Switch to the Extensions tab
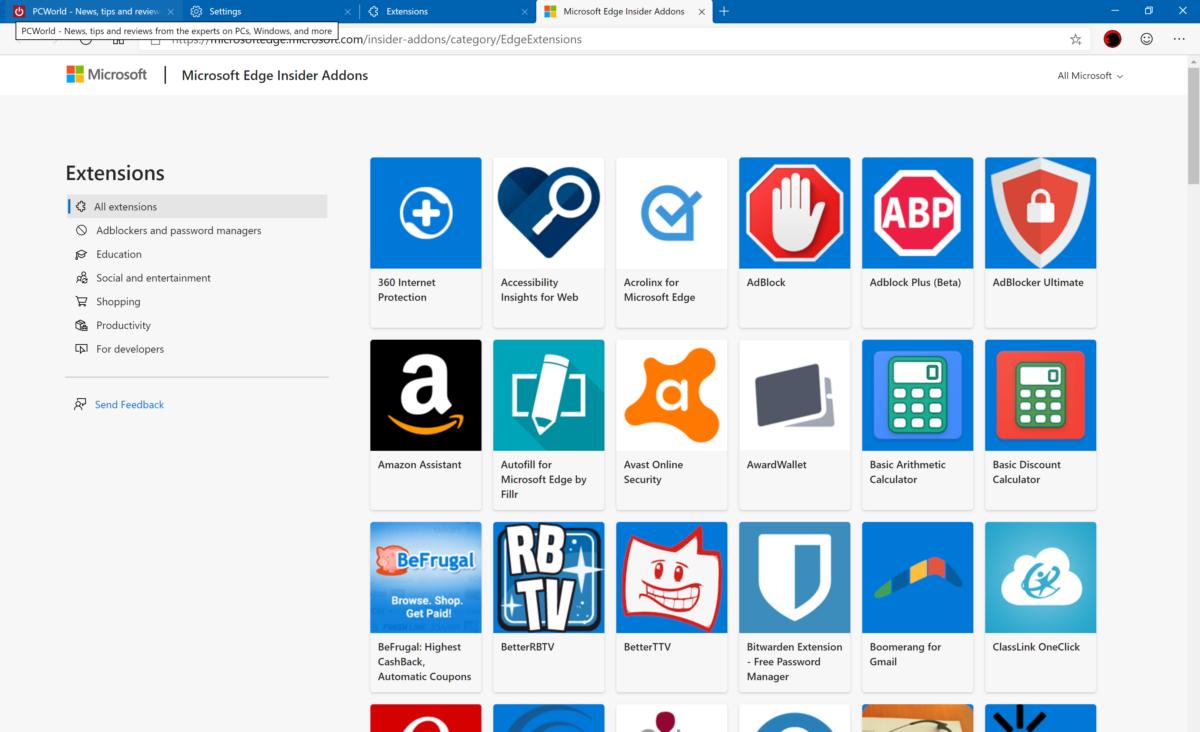The image size is (1200, 732). (x=448, y=11)
